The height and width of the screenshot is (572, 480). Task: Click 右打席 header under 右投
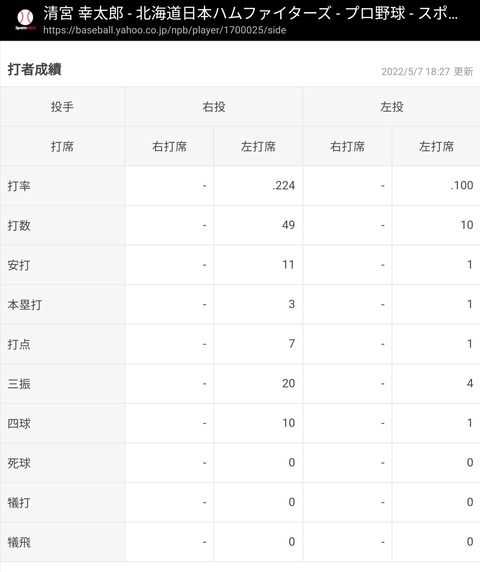point(170,147)
